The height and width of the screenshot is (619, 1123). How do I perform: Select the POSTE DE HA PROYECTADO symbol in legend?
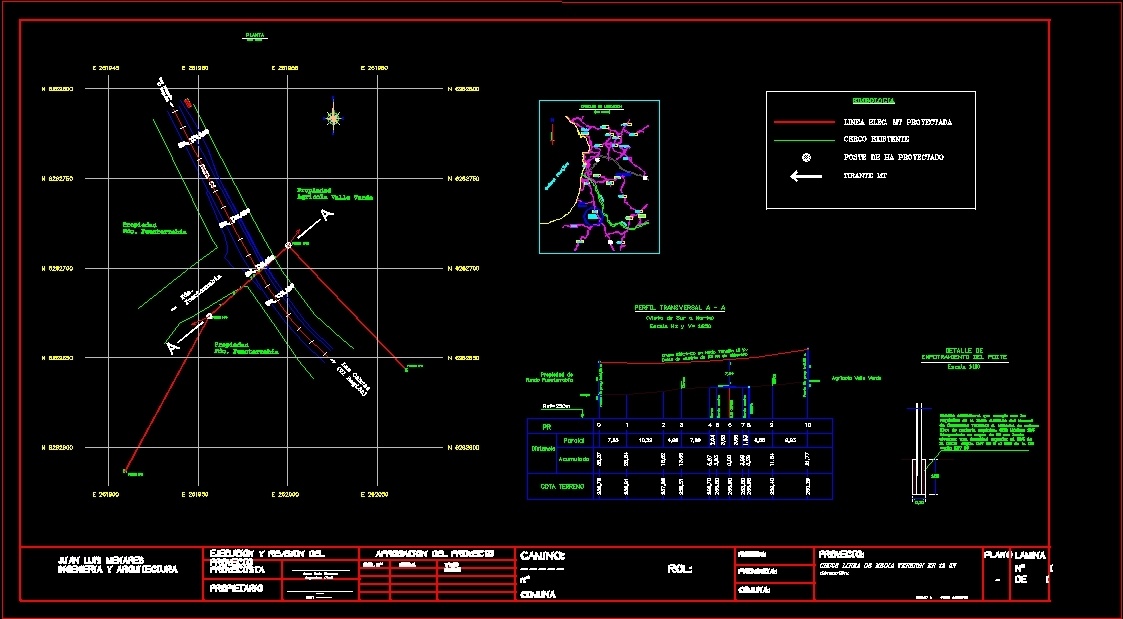[x=806, y=157]
